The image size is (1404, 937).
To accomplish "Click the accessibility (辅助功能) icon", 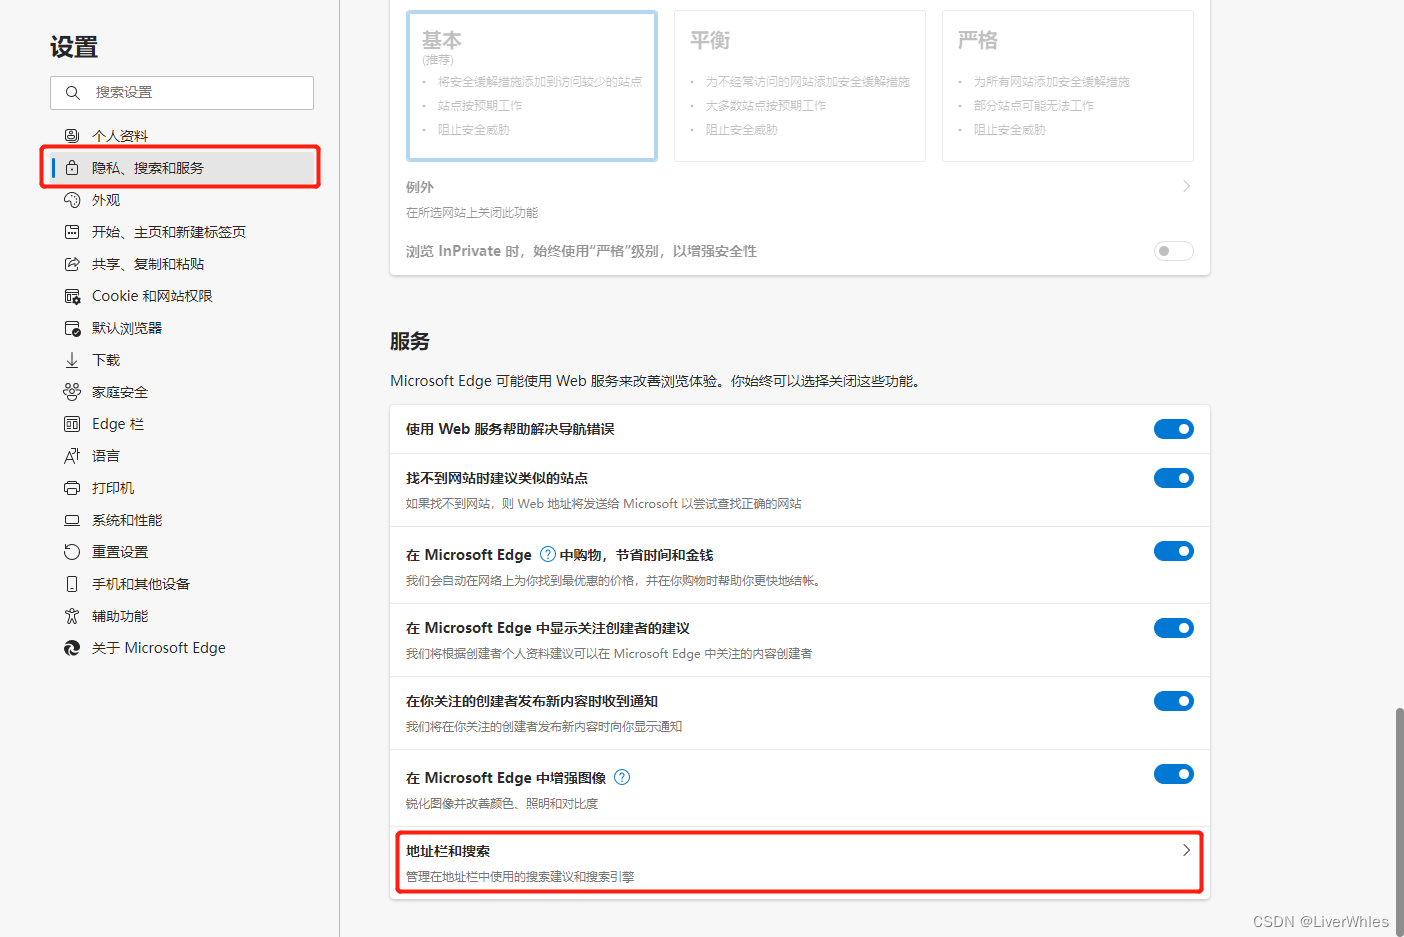I will coord(72,616).
